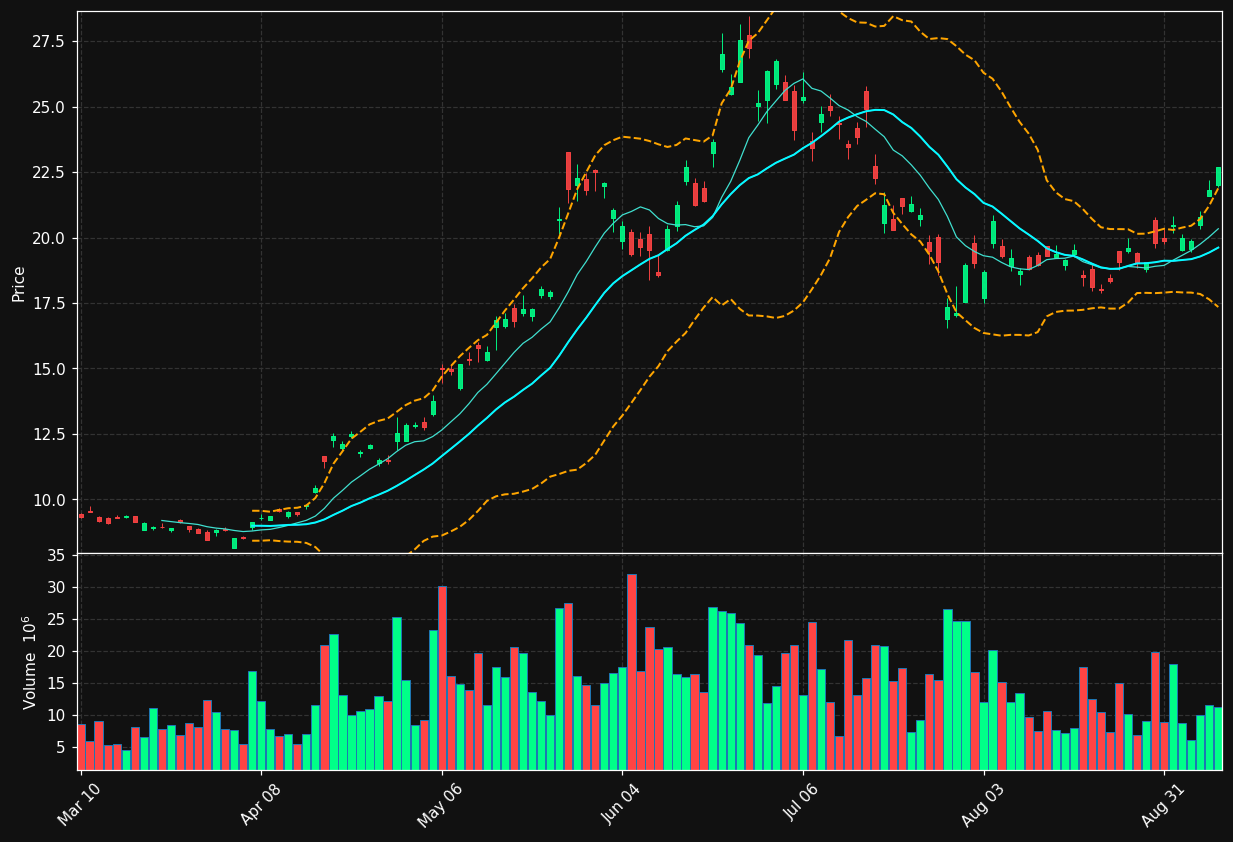Click the tall red volume bar at May 06

click(x=442, y=678)
